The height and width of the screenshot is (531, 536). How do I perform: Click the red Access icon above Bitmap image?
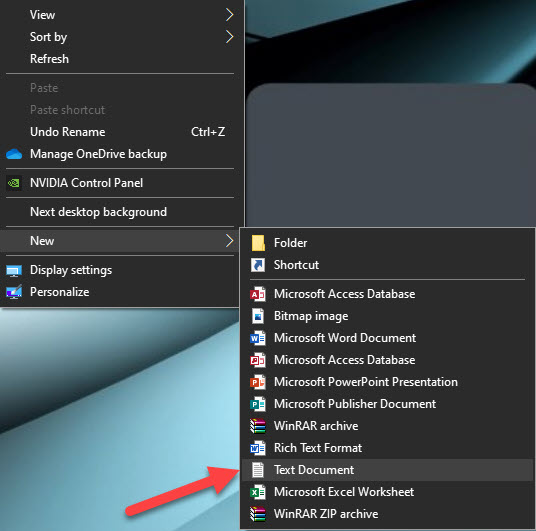[x=258, y=294]
